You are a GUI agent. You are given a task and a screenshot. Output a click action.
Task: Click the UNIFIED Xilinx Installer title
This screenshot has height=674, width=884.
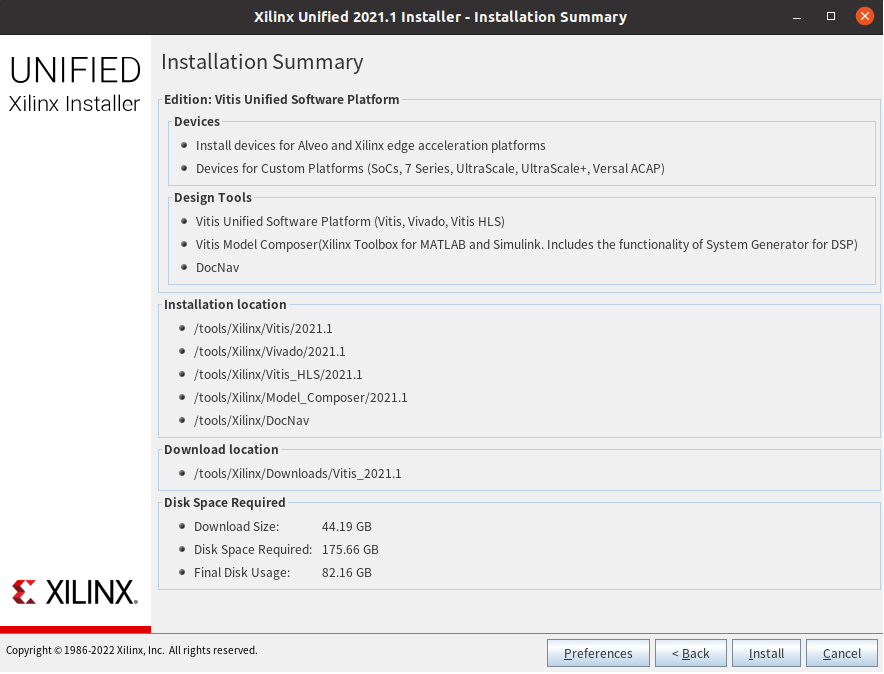tap(75, 84)
